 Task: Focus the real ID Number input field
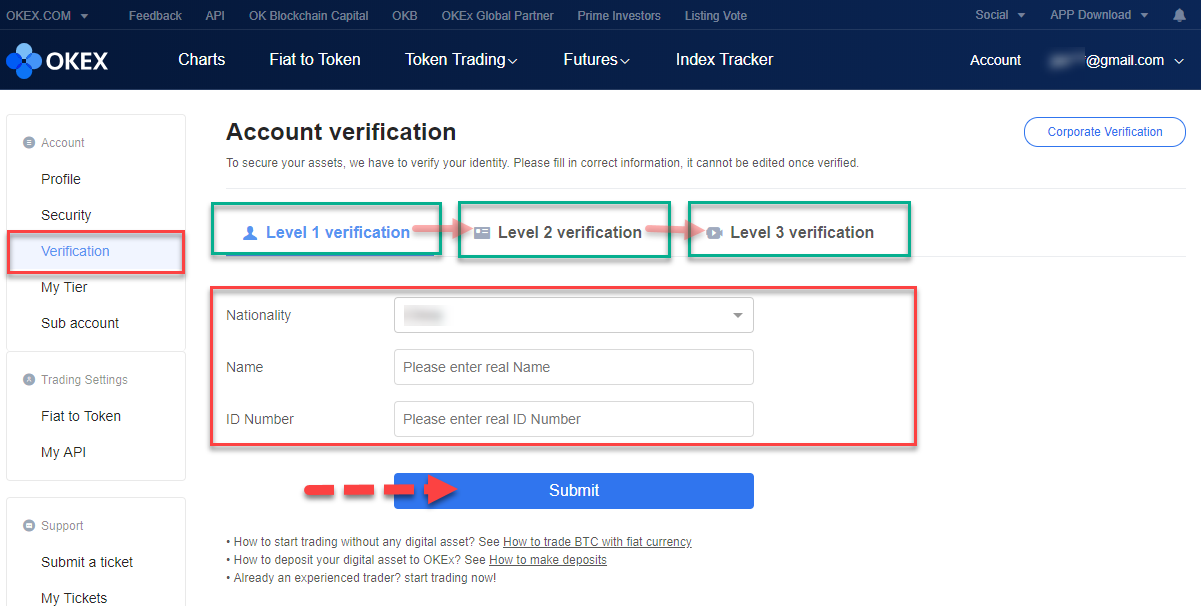574,419
